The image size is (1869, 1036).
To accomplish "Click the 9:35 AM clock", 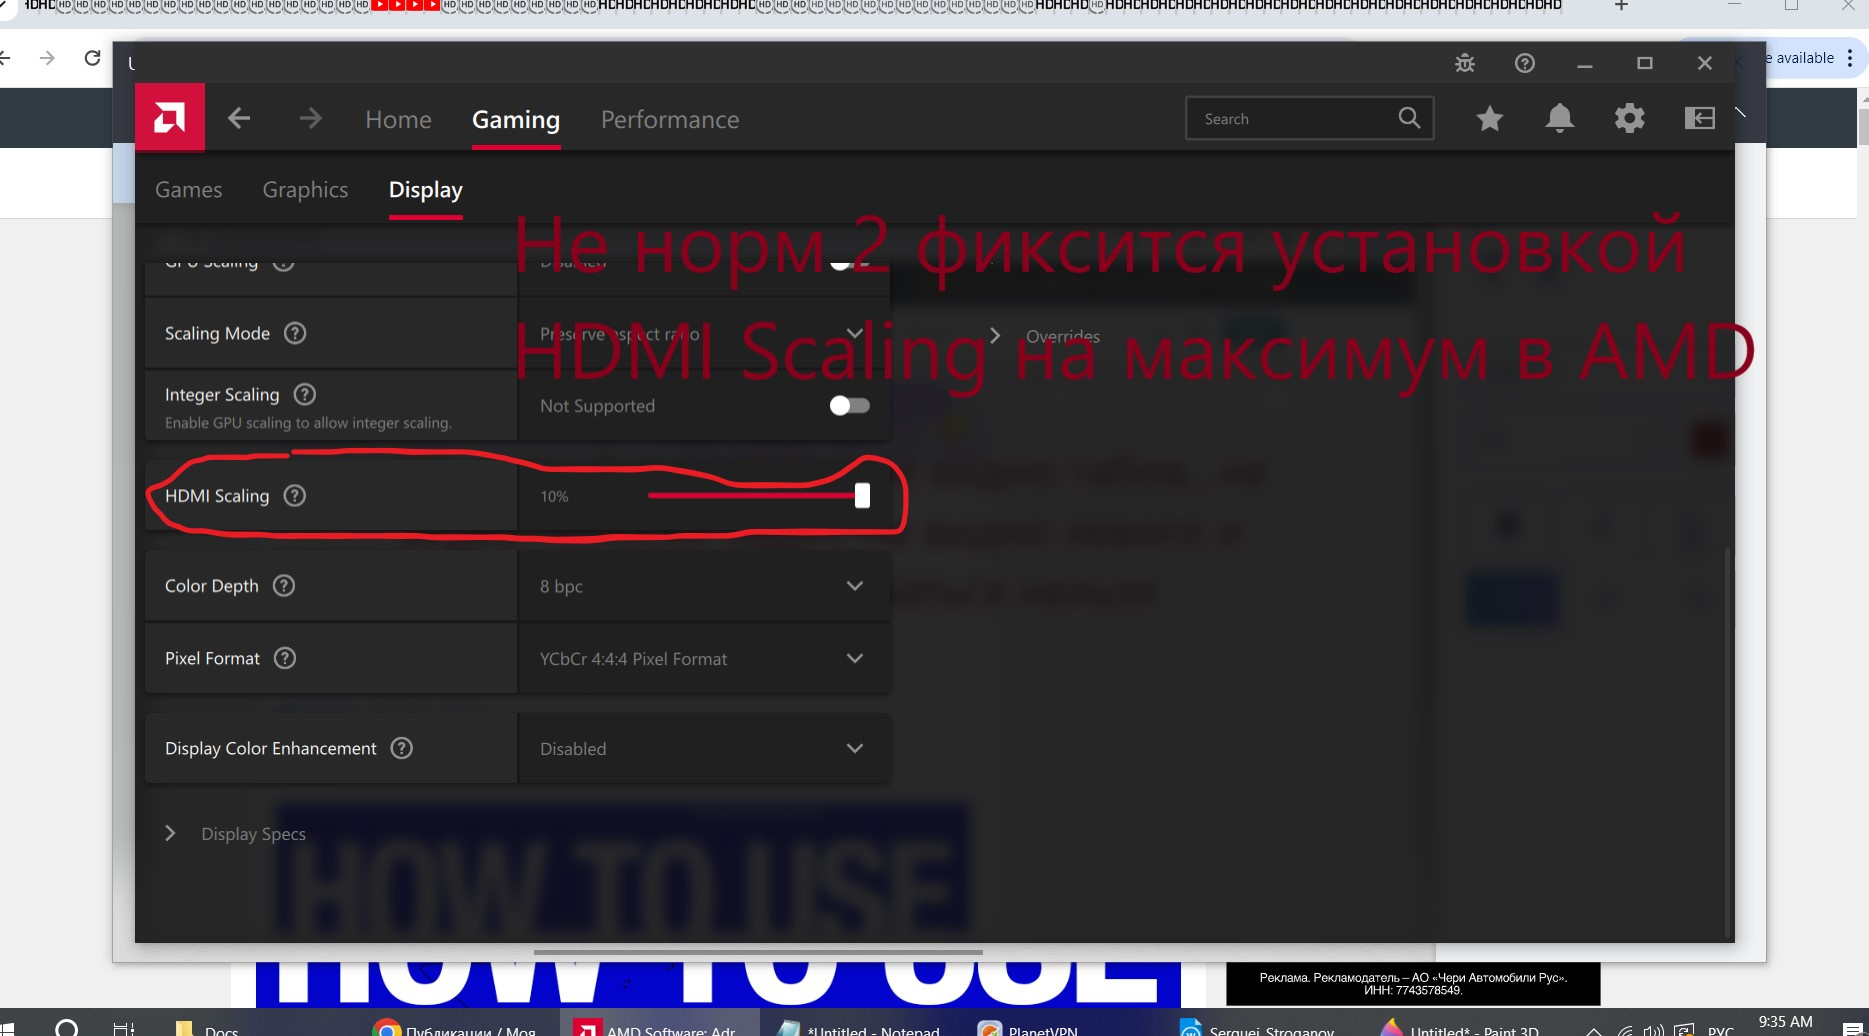I will point(1785,1022).
